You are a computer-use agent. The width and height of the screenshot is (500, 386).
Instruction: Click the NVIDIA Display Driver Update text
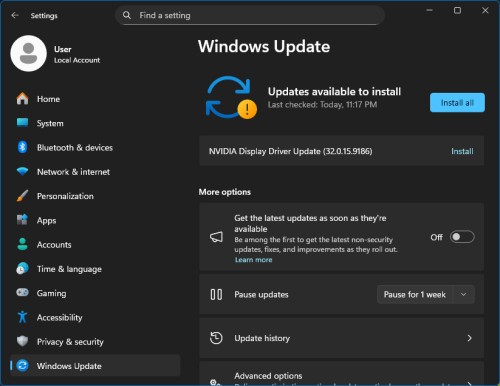coord(290,151)
